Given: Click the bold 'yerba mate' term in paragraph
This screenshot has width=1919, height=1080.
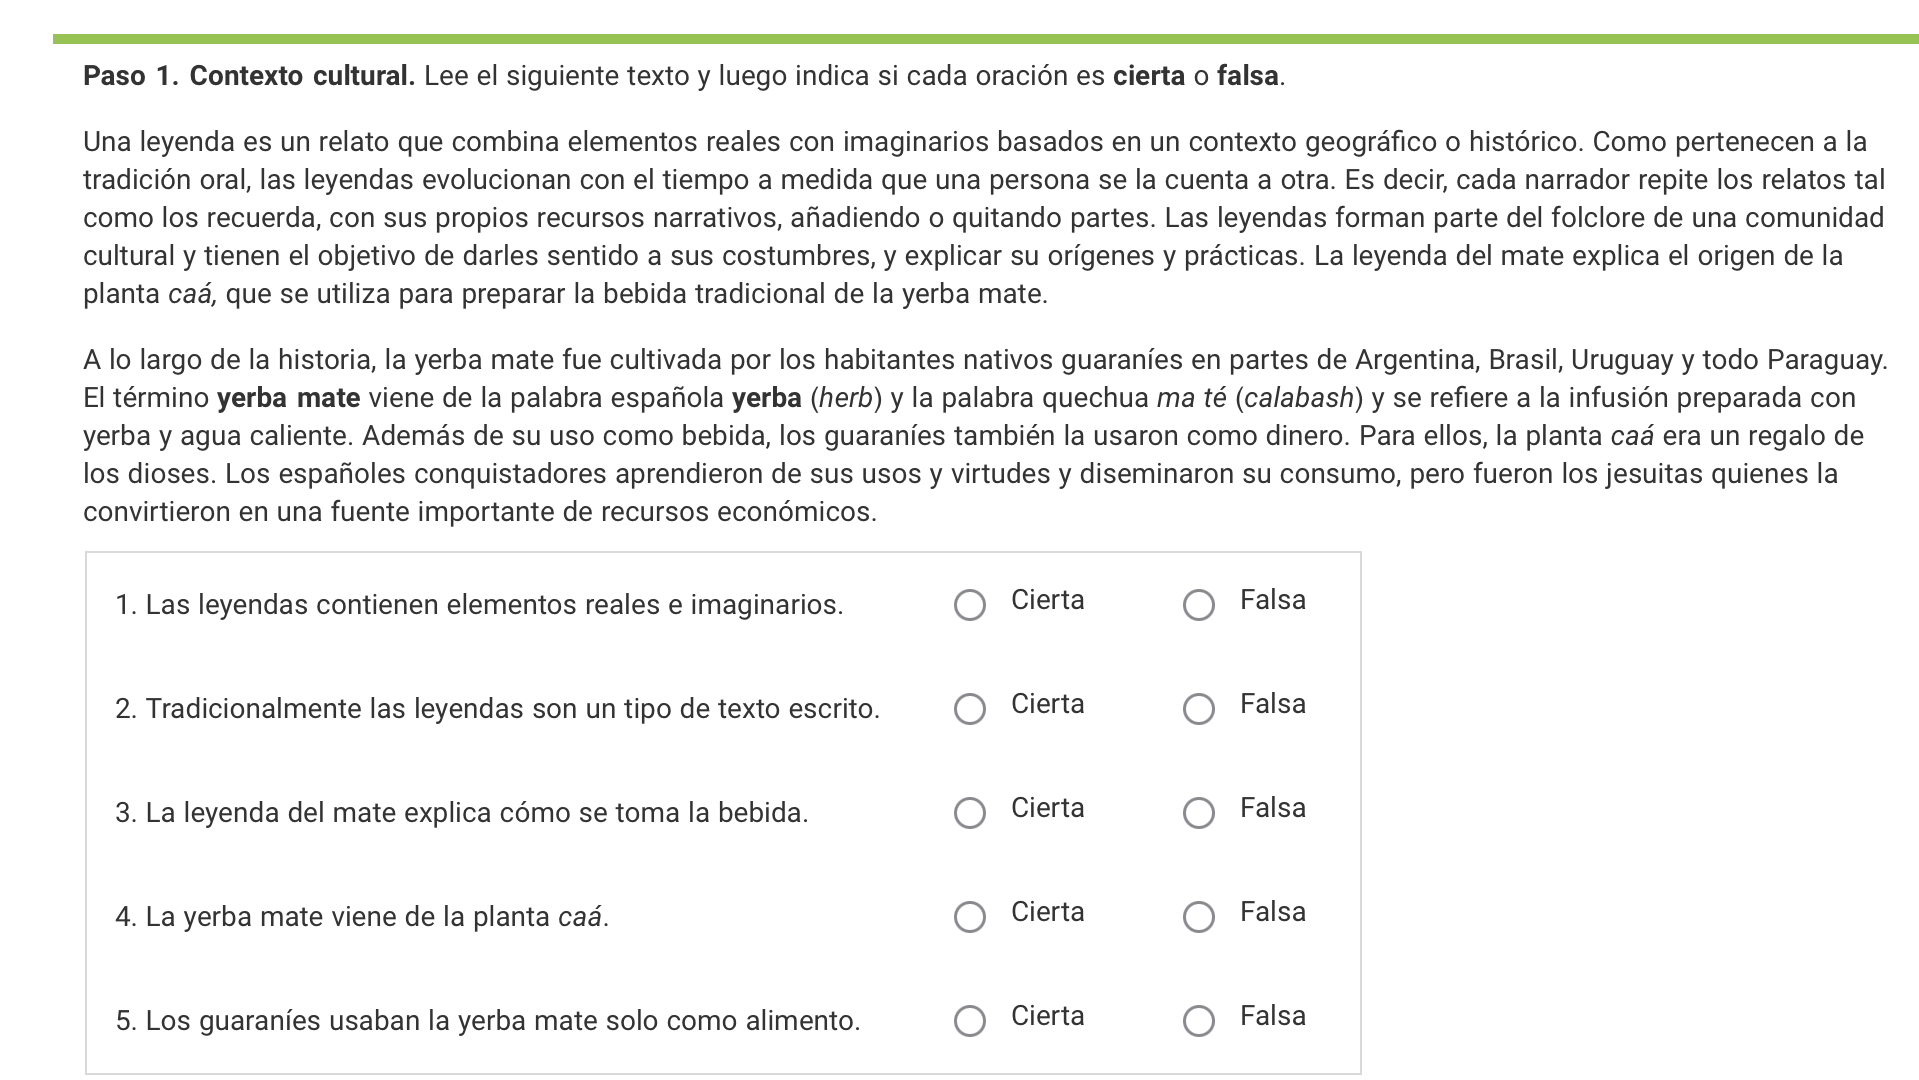Looking at the screenshot, I should click(x=289, y=398).
